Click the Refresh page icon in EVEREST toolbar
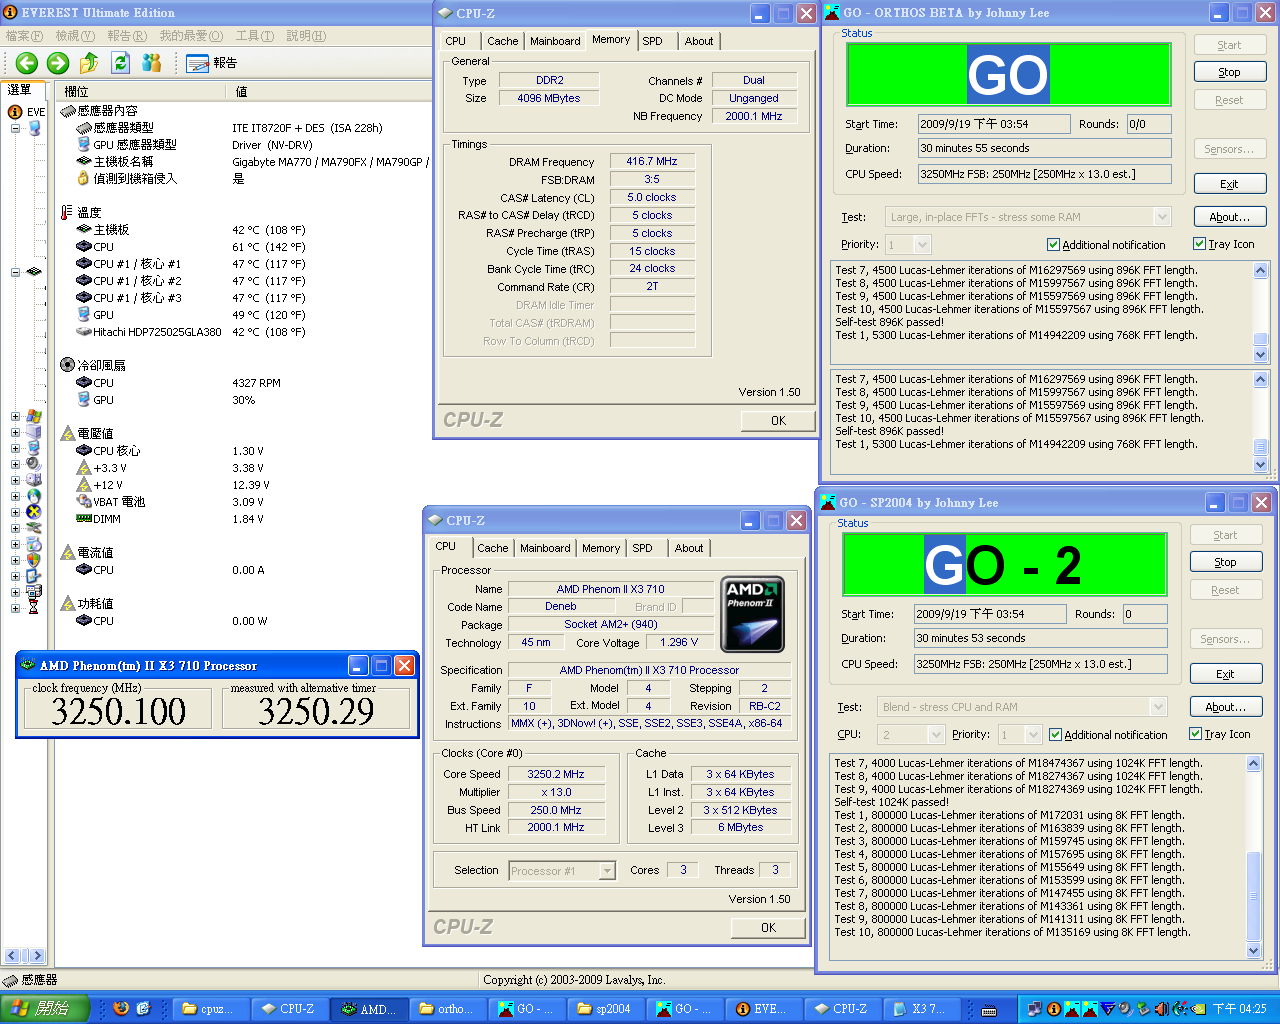This screenshot has width=1280, height=1024. [121, 63]
